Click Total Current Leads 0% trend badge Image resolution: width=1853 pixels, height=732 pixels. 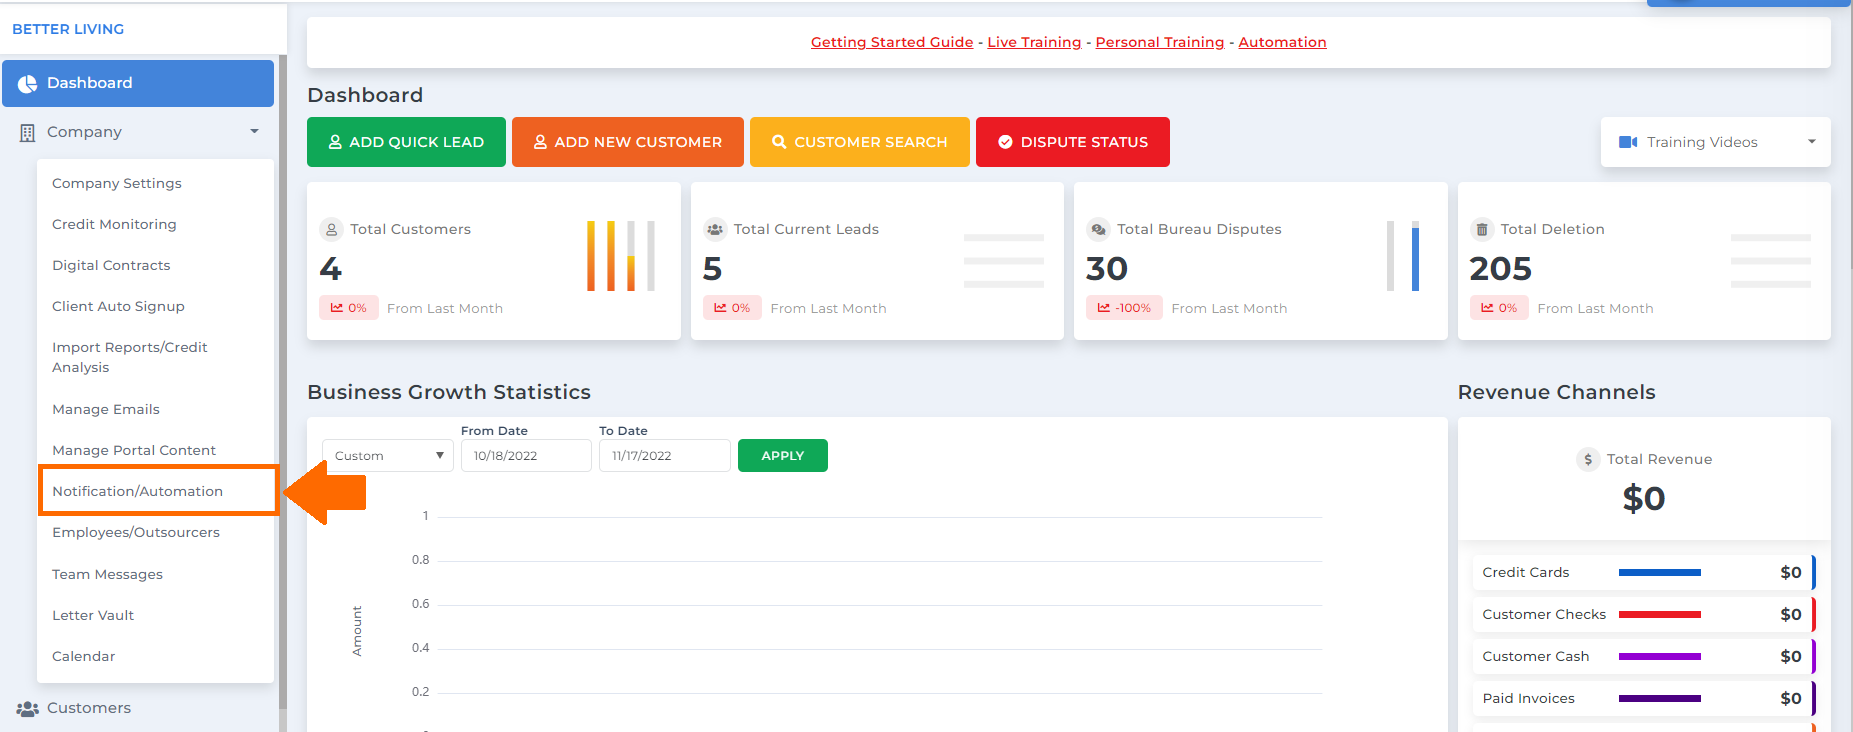click(x=733, y=308)
